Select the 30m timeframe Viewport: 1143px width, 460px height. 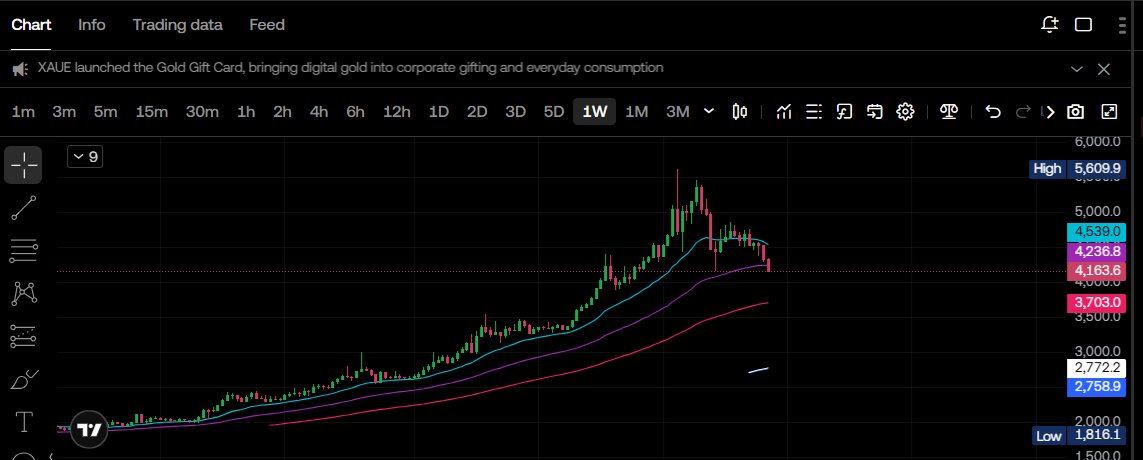202,112
